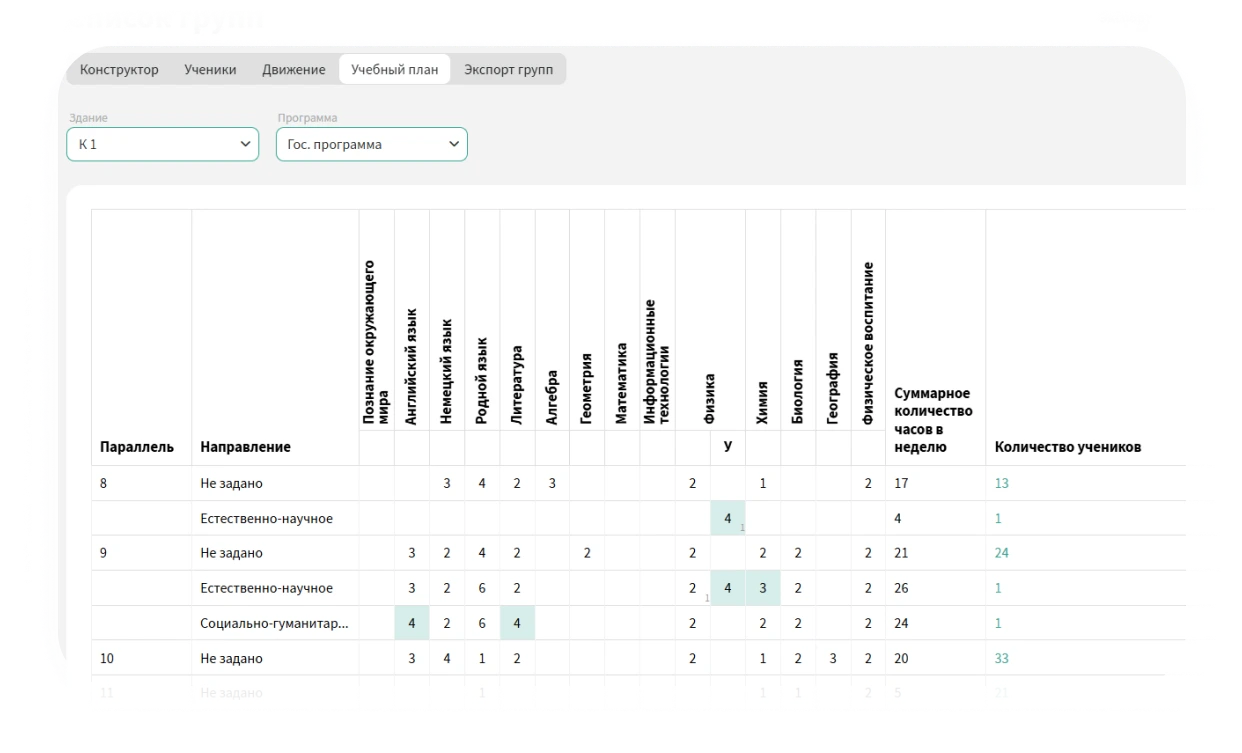1242x753 pixels.
Task: Click the highlighted Химия cell with value 3
Action: click(x=763, y=588)
